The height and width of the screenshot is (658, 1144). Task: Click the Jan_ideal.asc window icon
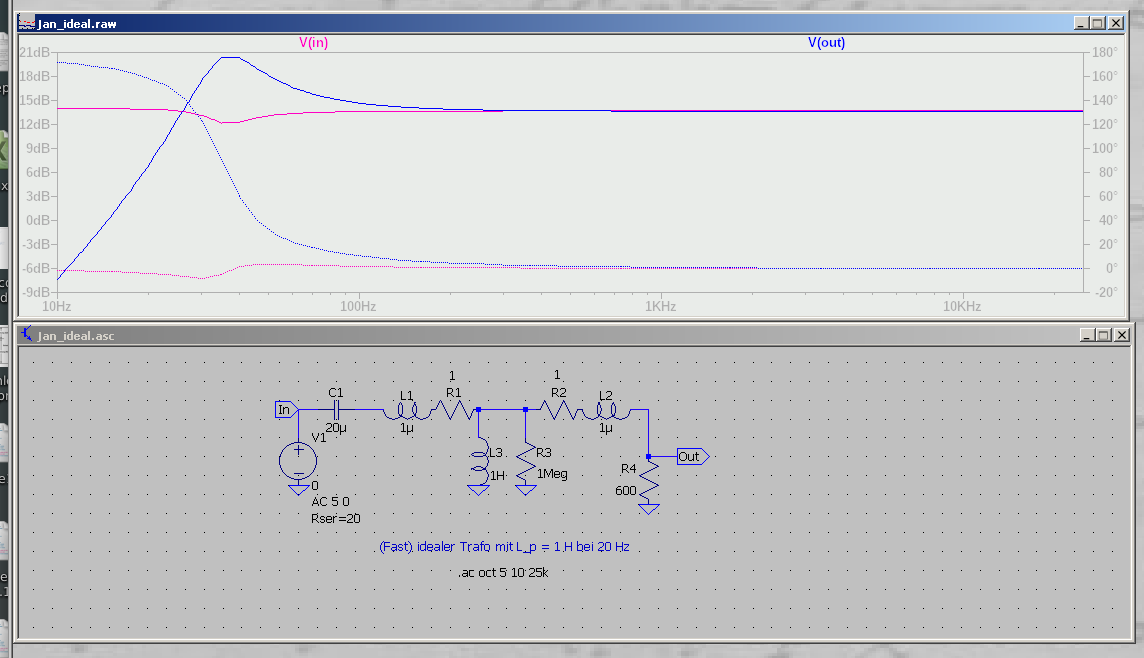(27, 335)
